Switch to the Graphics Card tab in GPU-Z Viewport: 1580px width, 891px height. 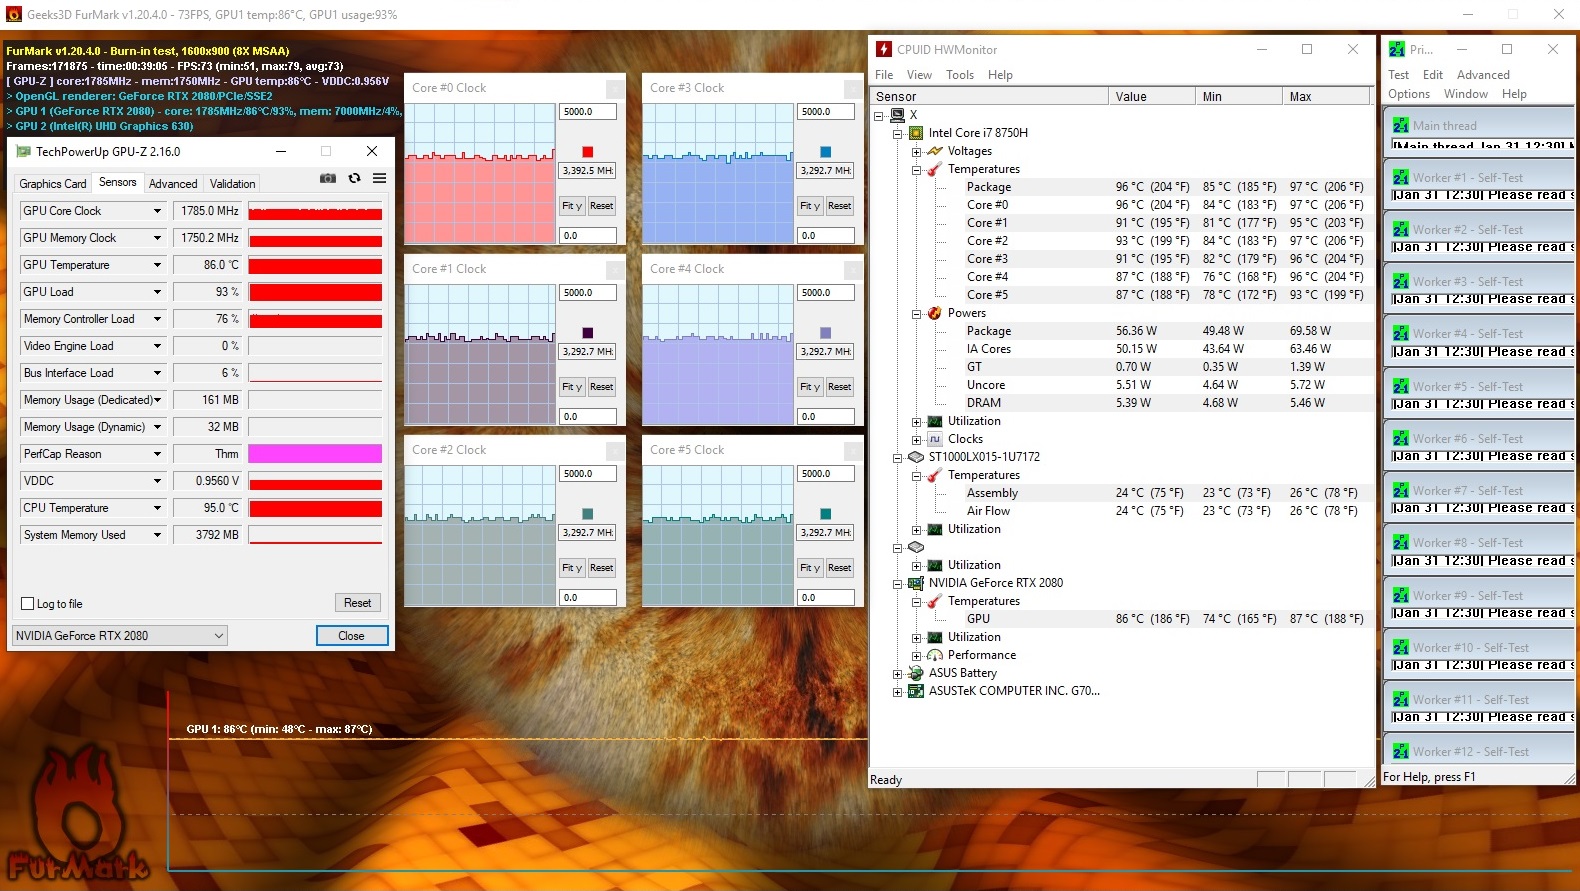pyautogui.click(x=53, y=184)
